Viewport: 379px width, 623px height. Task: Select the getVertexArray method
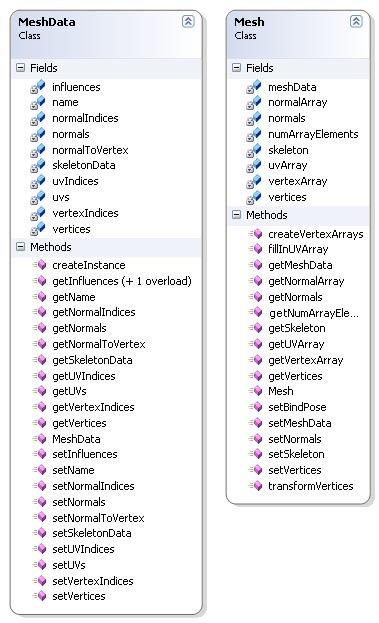(x=306, y=360)
